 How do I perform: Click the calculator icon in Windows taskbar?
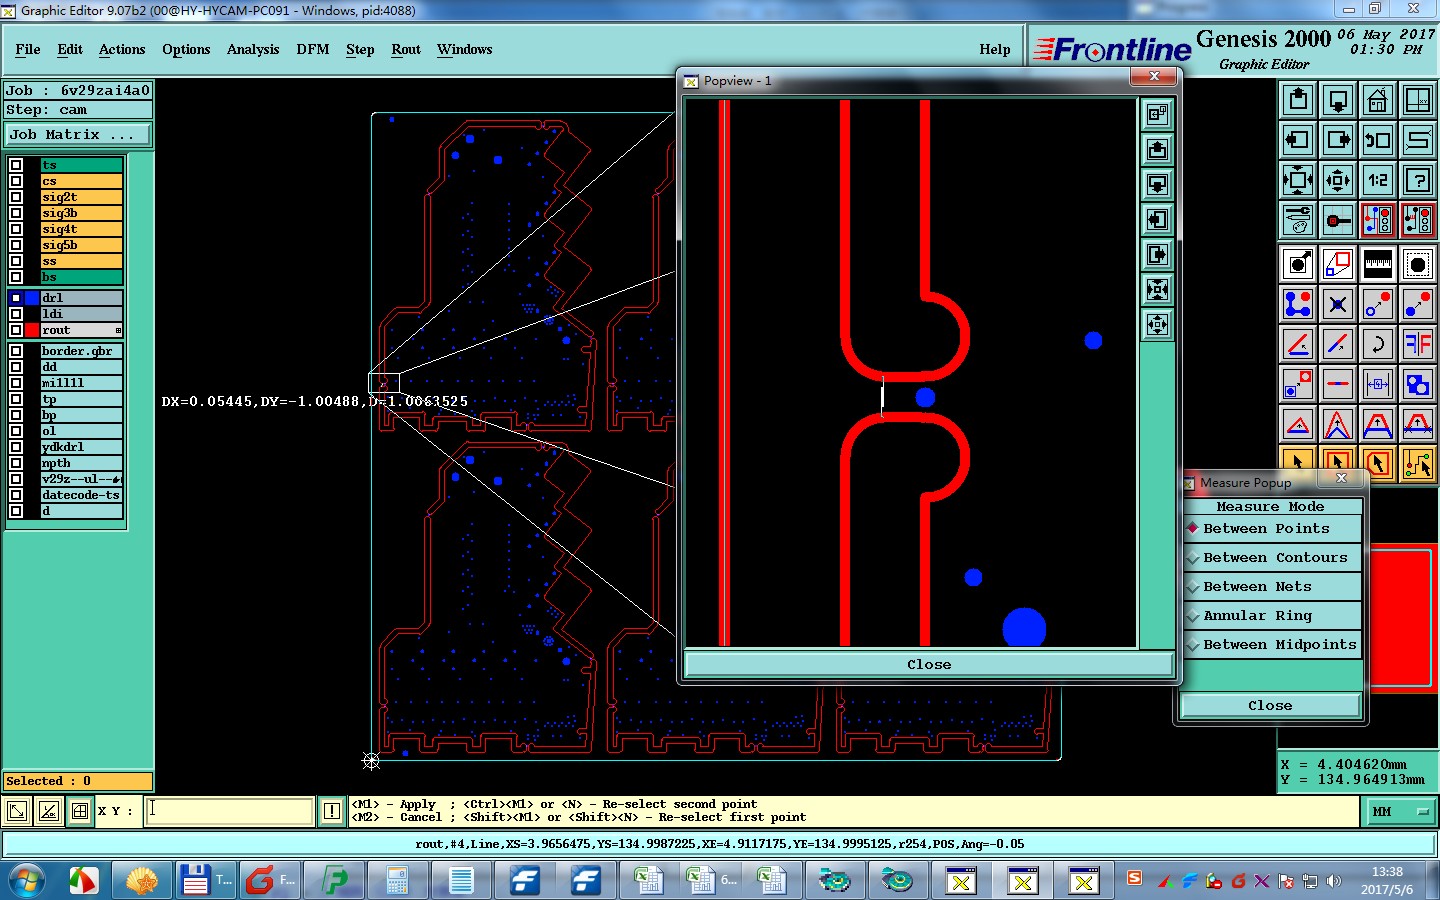point(397,880)
